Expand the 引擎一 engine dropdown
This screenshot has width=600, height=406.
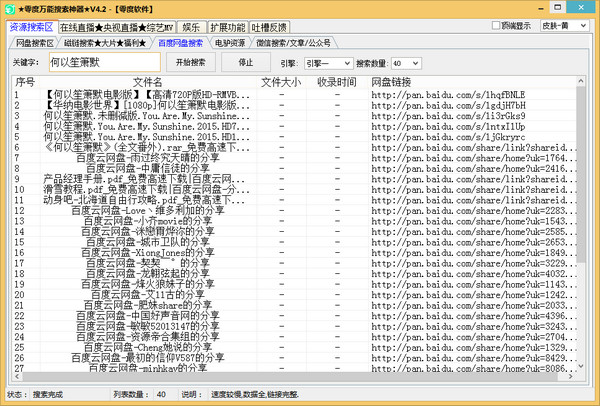tap(328, 62)
